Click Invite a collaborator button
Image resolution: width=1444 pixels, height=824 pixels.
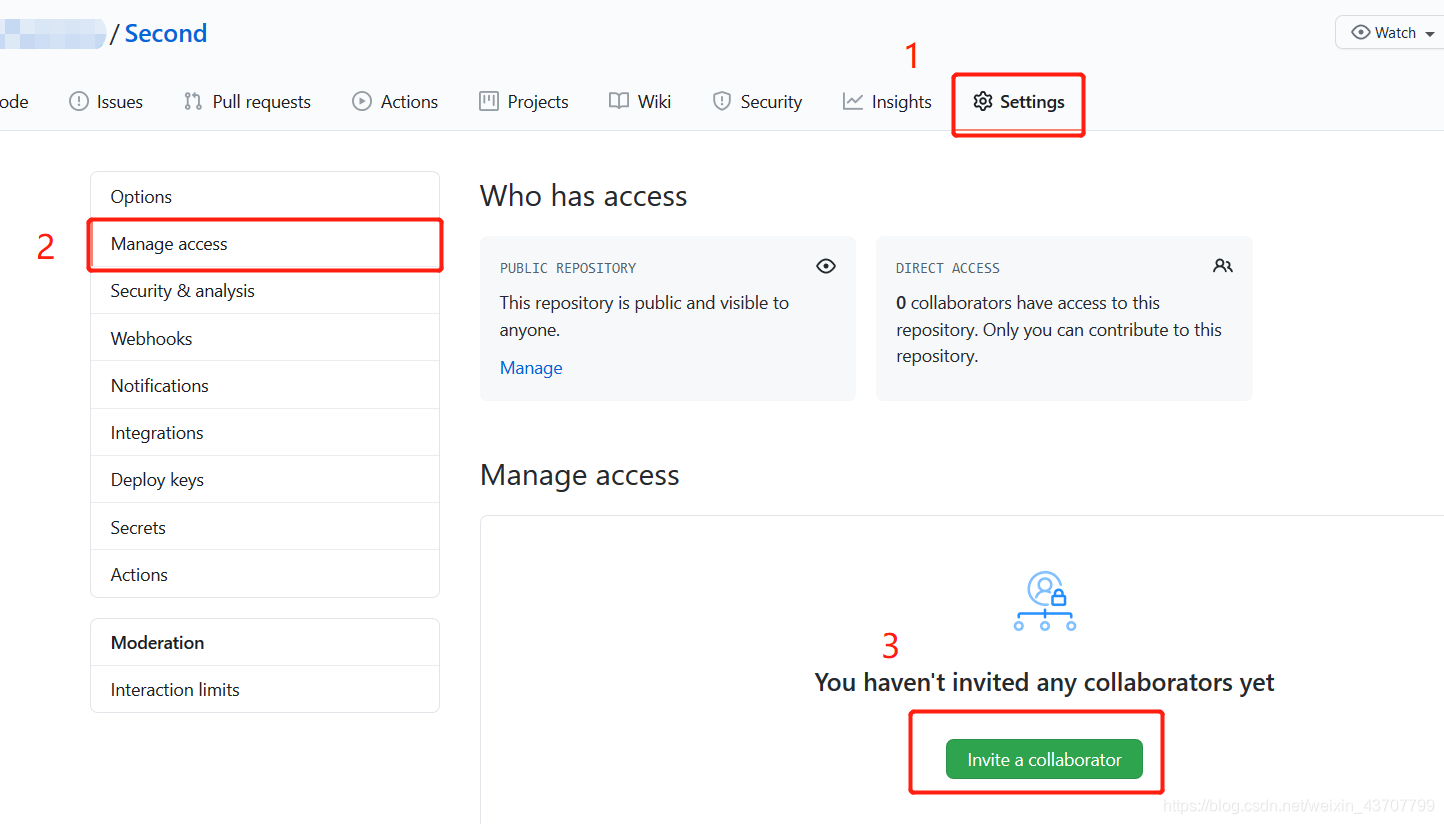click(1045, 760)
